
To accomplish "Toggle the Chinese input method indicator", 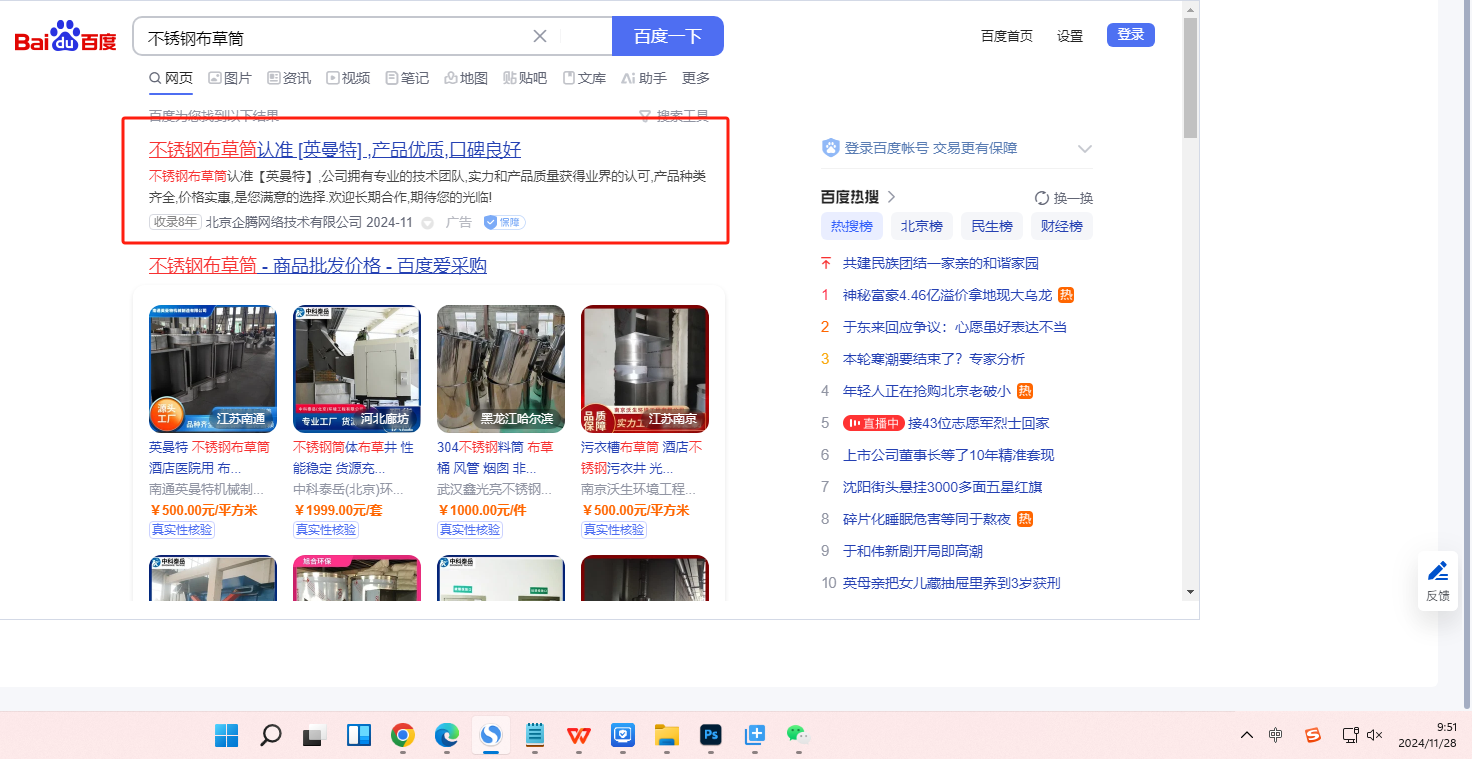I will click(1275, 735).
